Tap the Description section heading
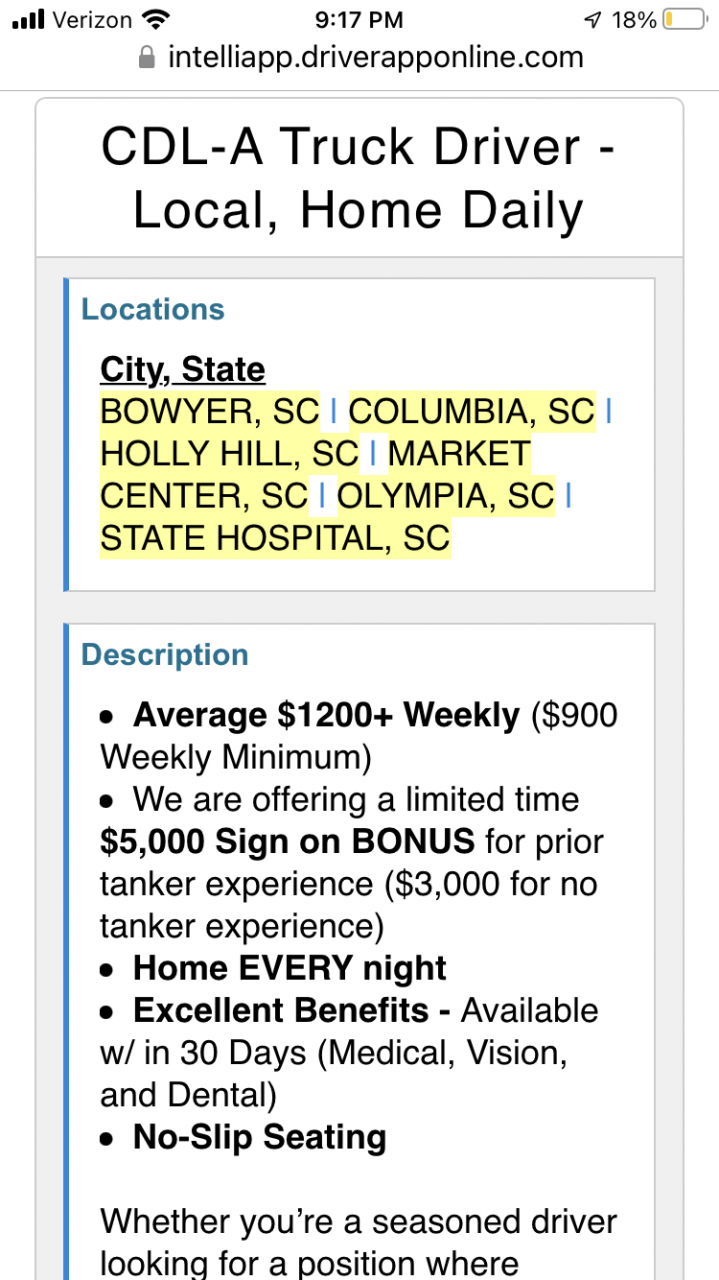The height and width of the screenshot is (1280, 719). 164,655
